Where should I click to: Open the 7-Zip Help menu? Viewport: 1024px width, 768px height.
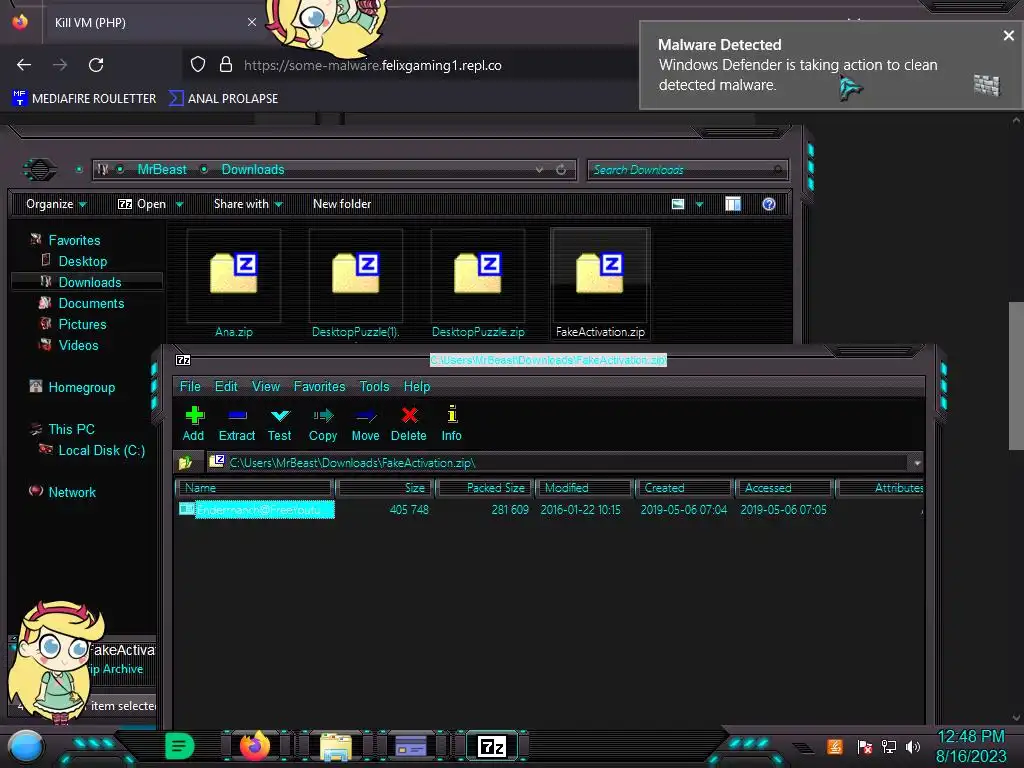tap(417, 387)
